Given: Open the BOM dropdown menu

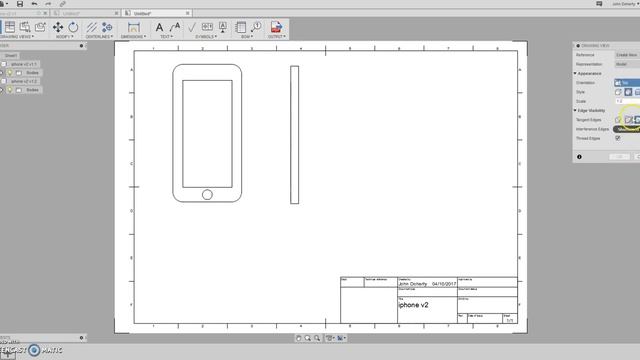Looking at the screenshot, I should tap(247, 37).
